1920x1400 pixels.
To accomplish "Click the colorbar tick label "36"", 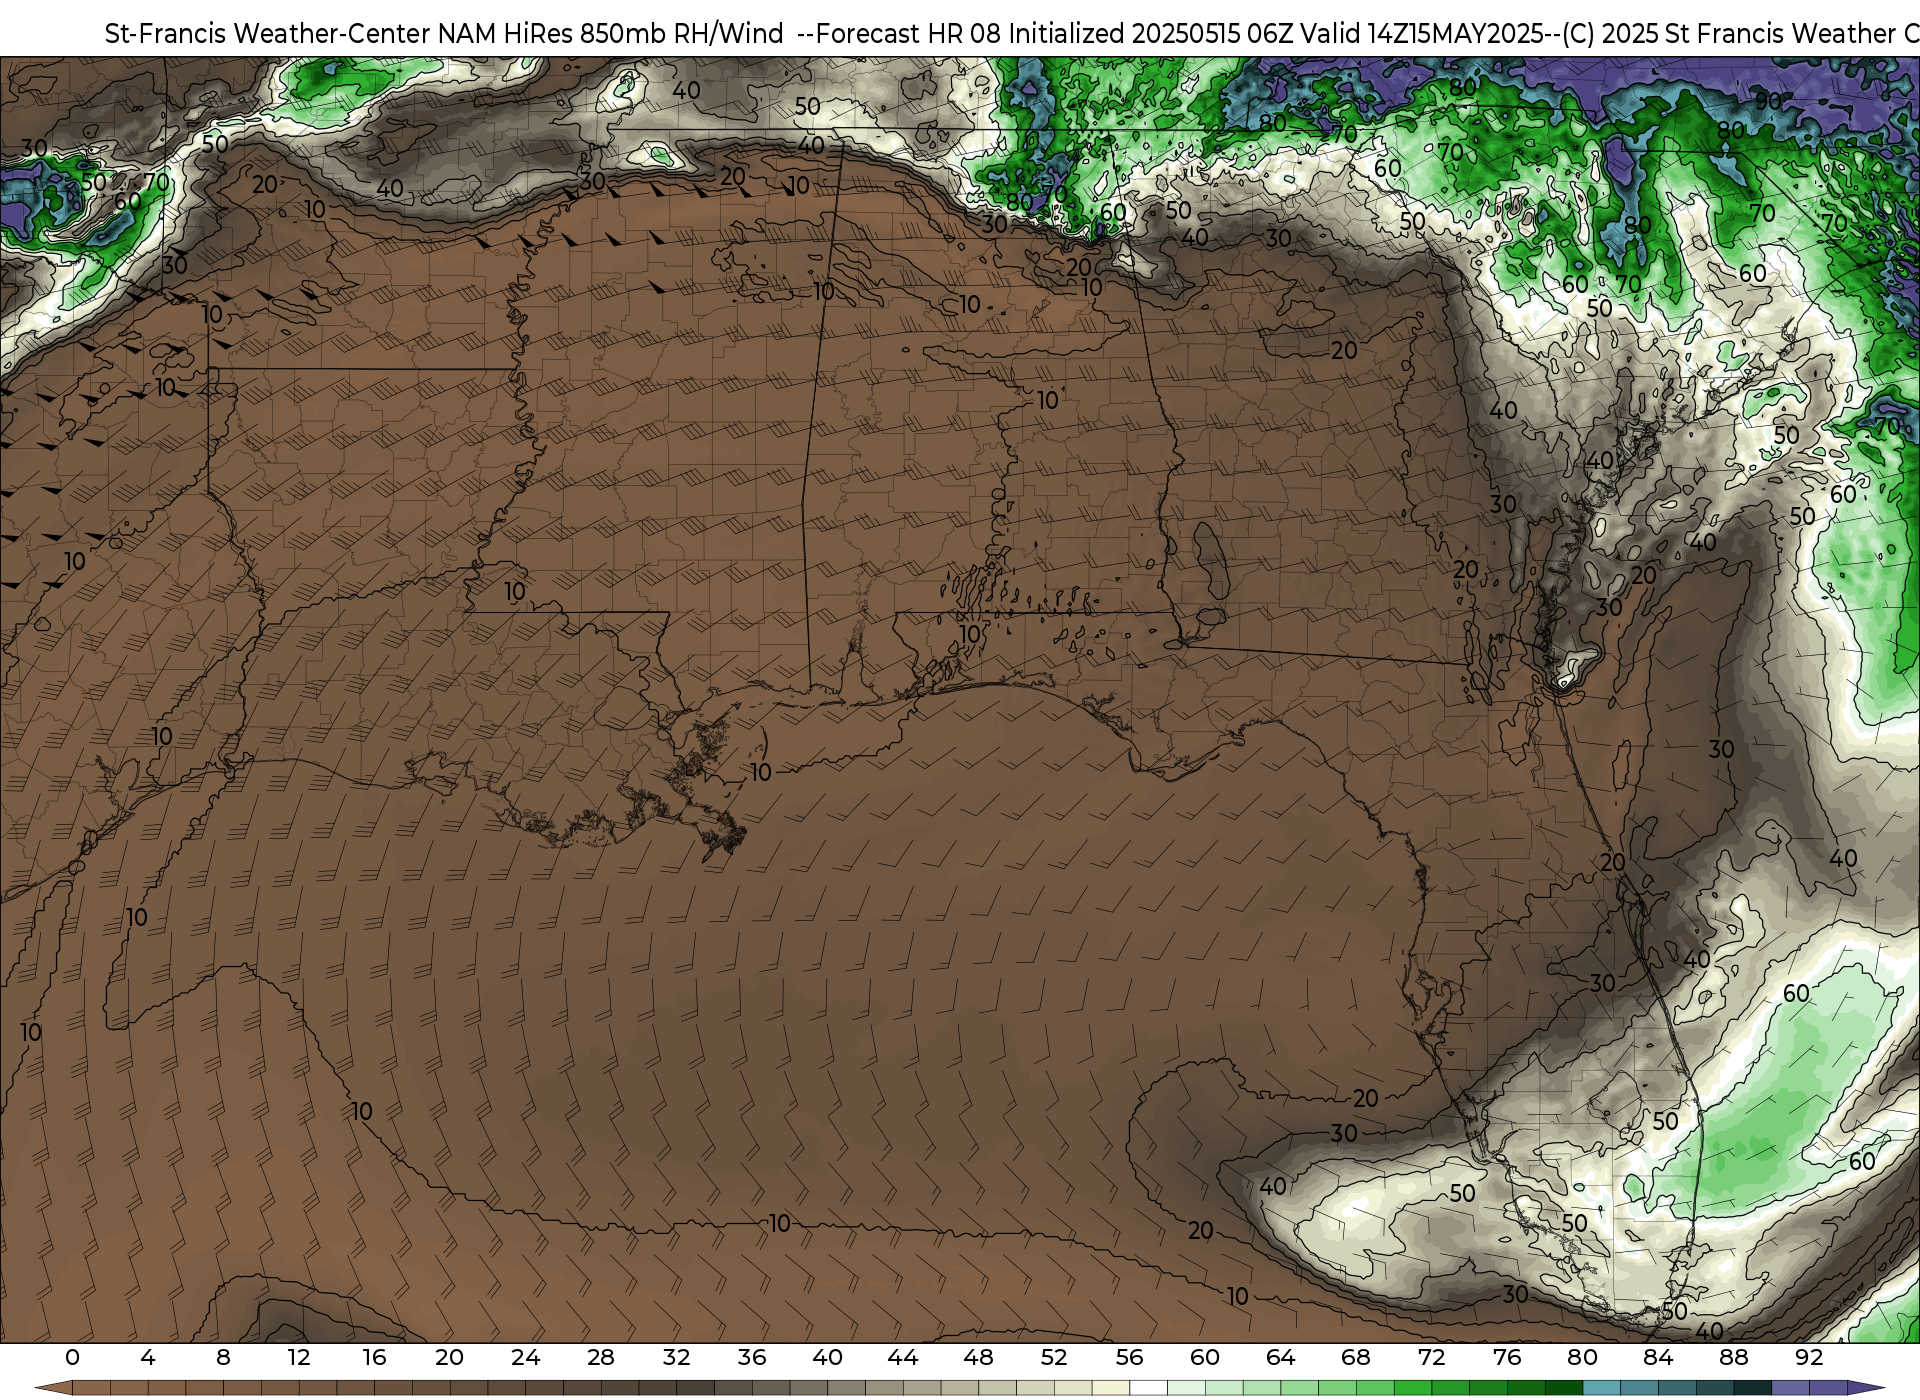I will point(752,1357).
